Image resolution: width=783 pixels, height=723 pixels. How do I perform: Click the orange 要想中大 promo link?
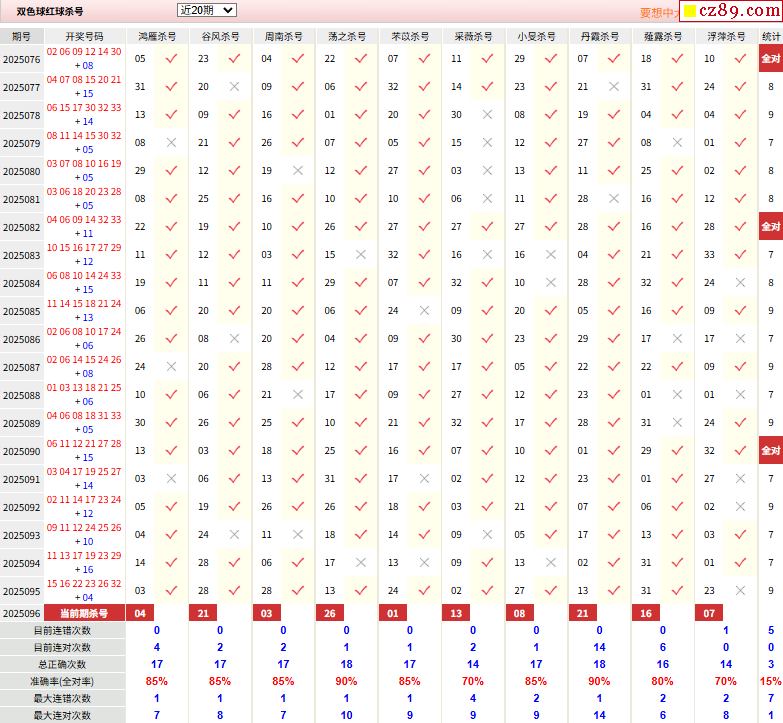tap(659, 13)
